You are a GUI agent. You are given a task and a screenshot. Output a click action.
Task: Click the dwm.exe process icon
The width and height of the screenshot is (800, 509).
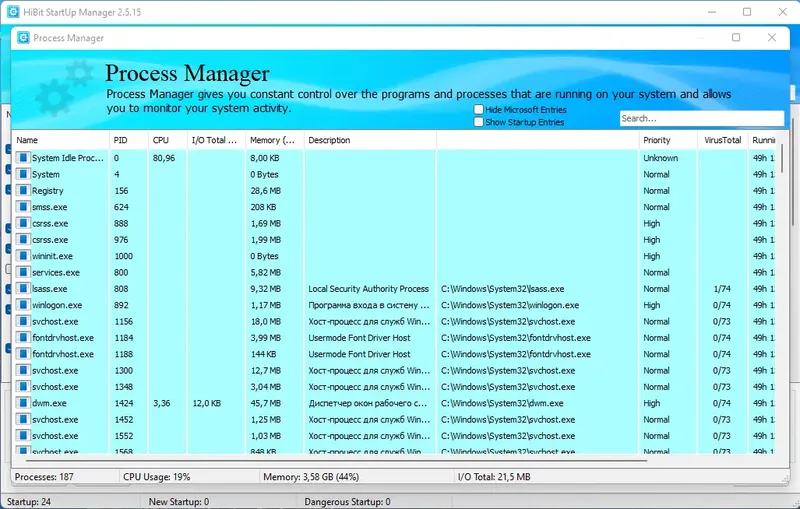click(x=22, y=402)
